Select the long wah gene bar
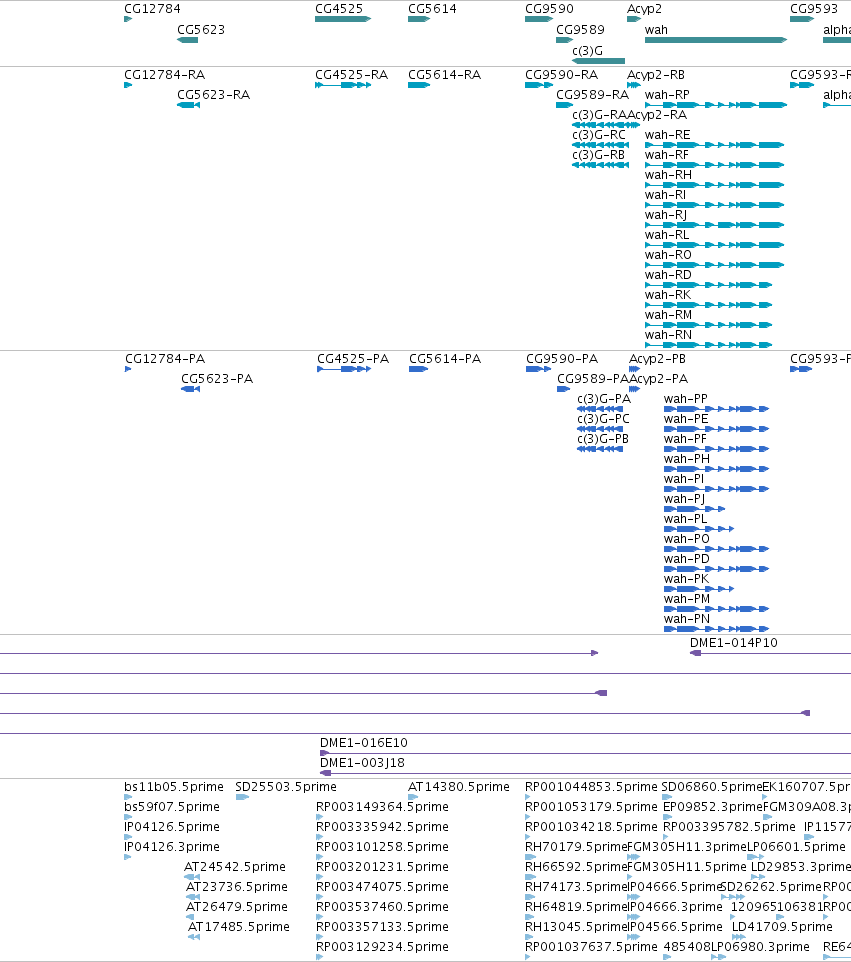 point(715,40)
